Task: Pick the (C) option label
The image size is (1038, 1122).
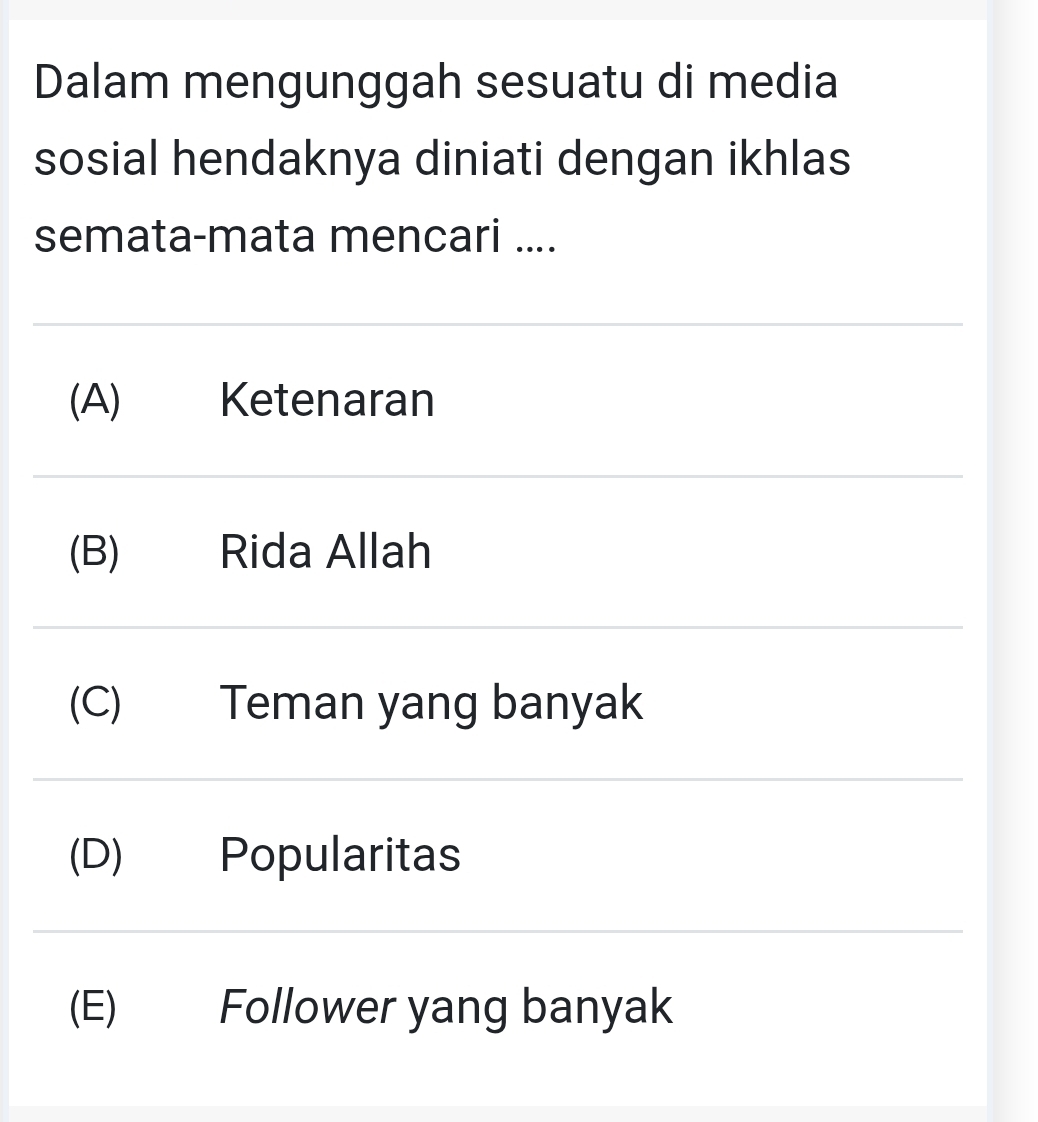Action: (96, 704)
